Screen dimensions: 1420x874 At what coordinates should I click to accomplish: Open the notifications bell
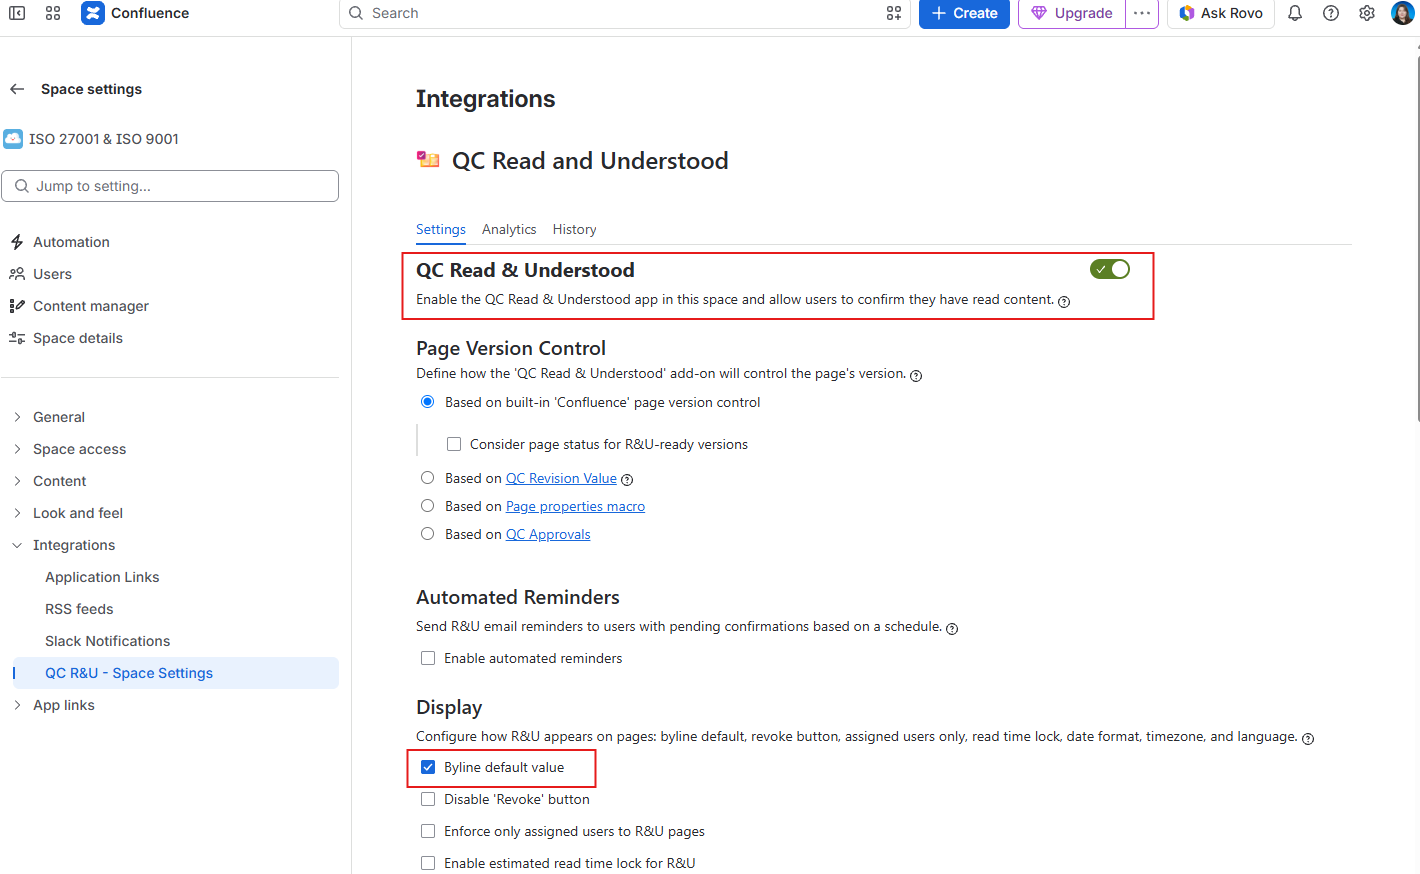click(1295, 13)
